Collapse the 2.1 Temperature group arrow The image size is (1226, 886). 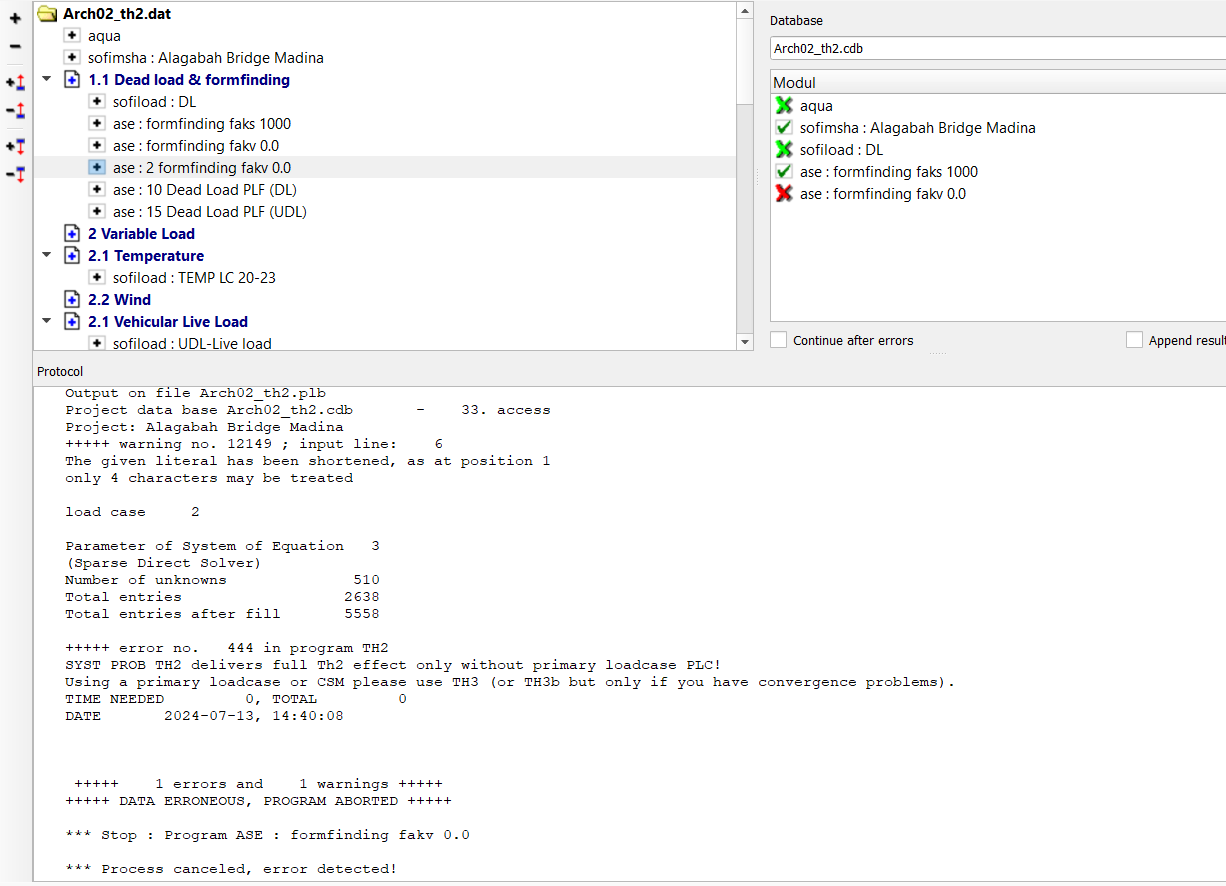point(46,255)
